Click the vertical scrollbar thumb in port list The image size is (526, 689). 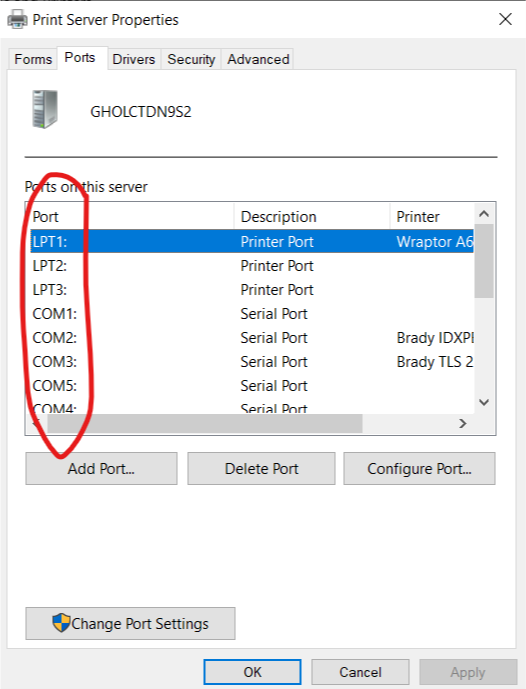(484, 261)
